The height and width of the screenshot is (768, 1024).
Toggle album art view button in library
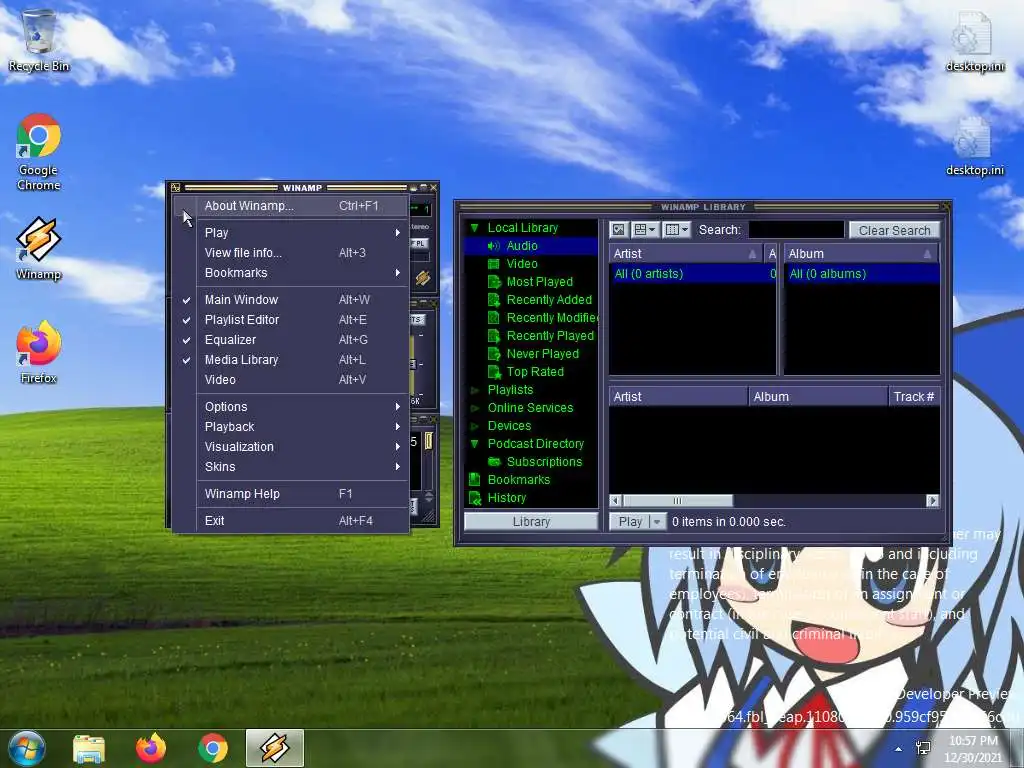click(x=618, y=230)
